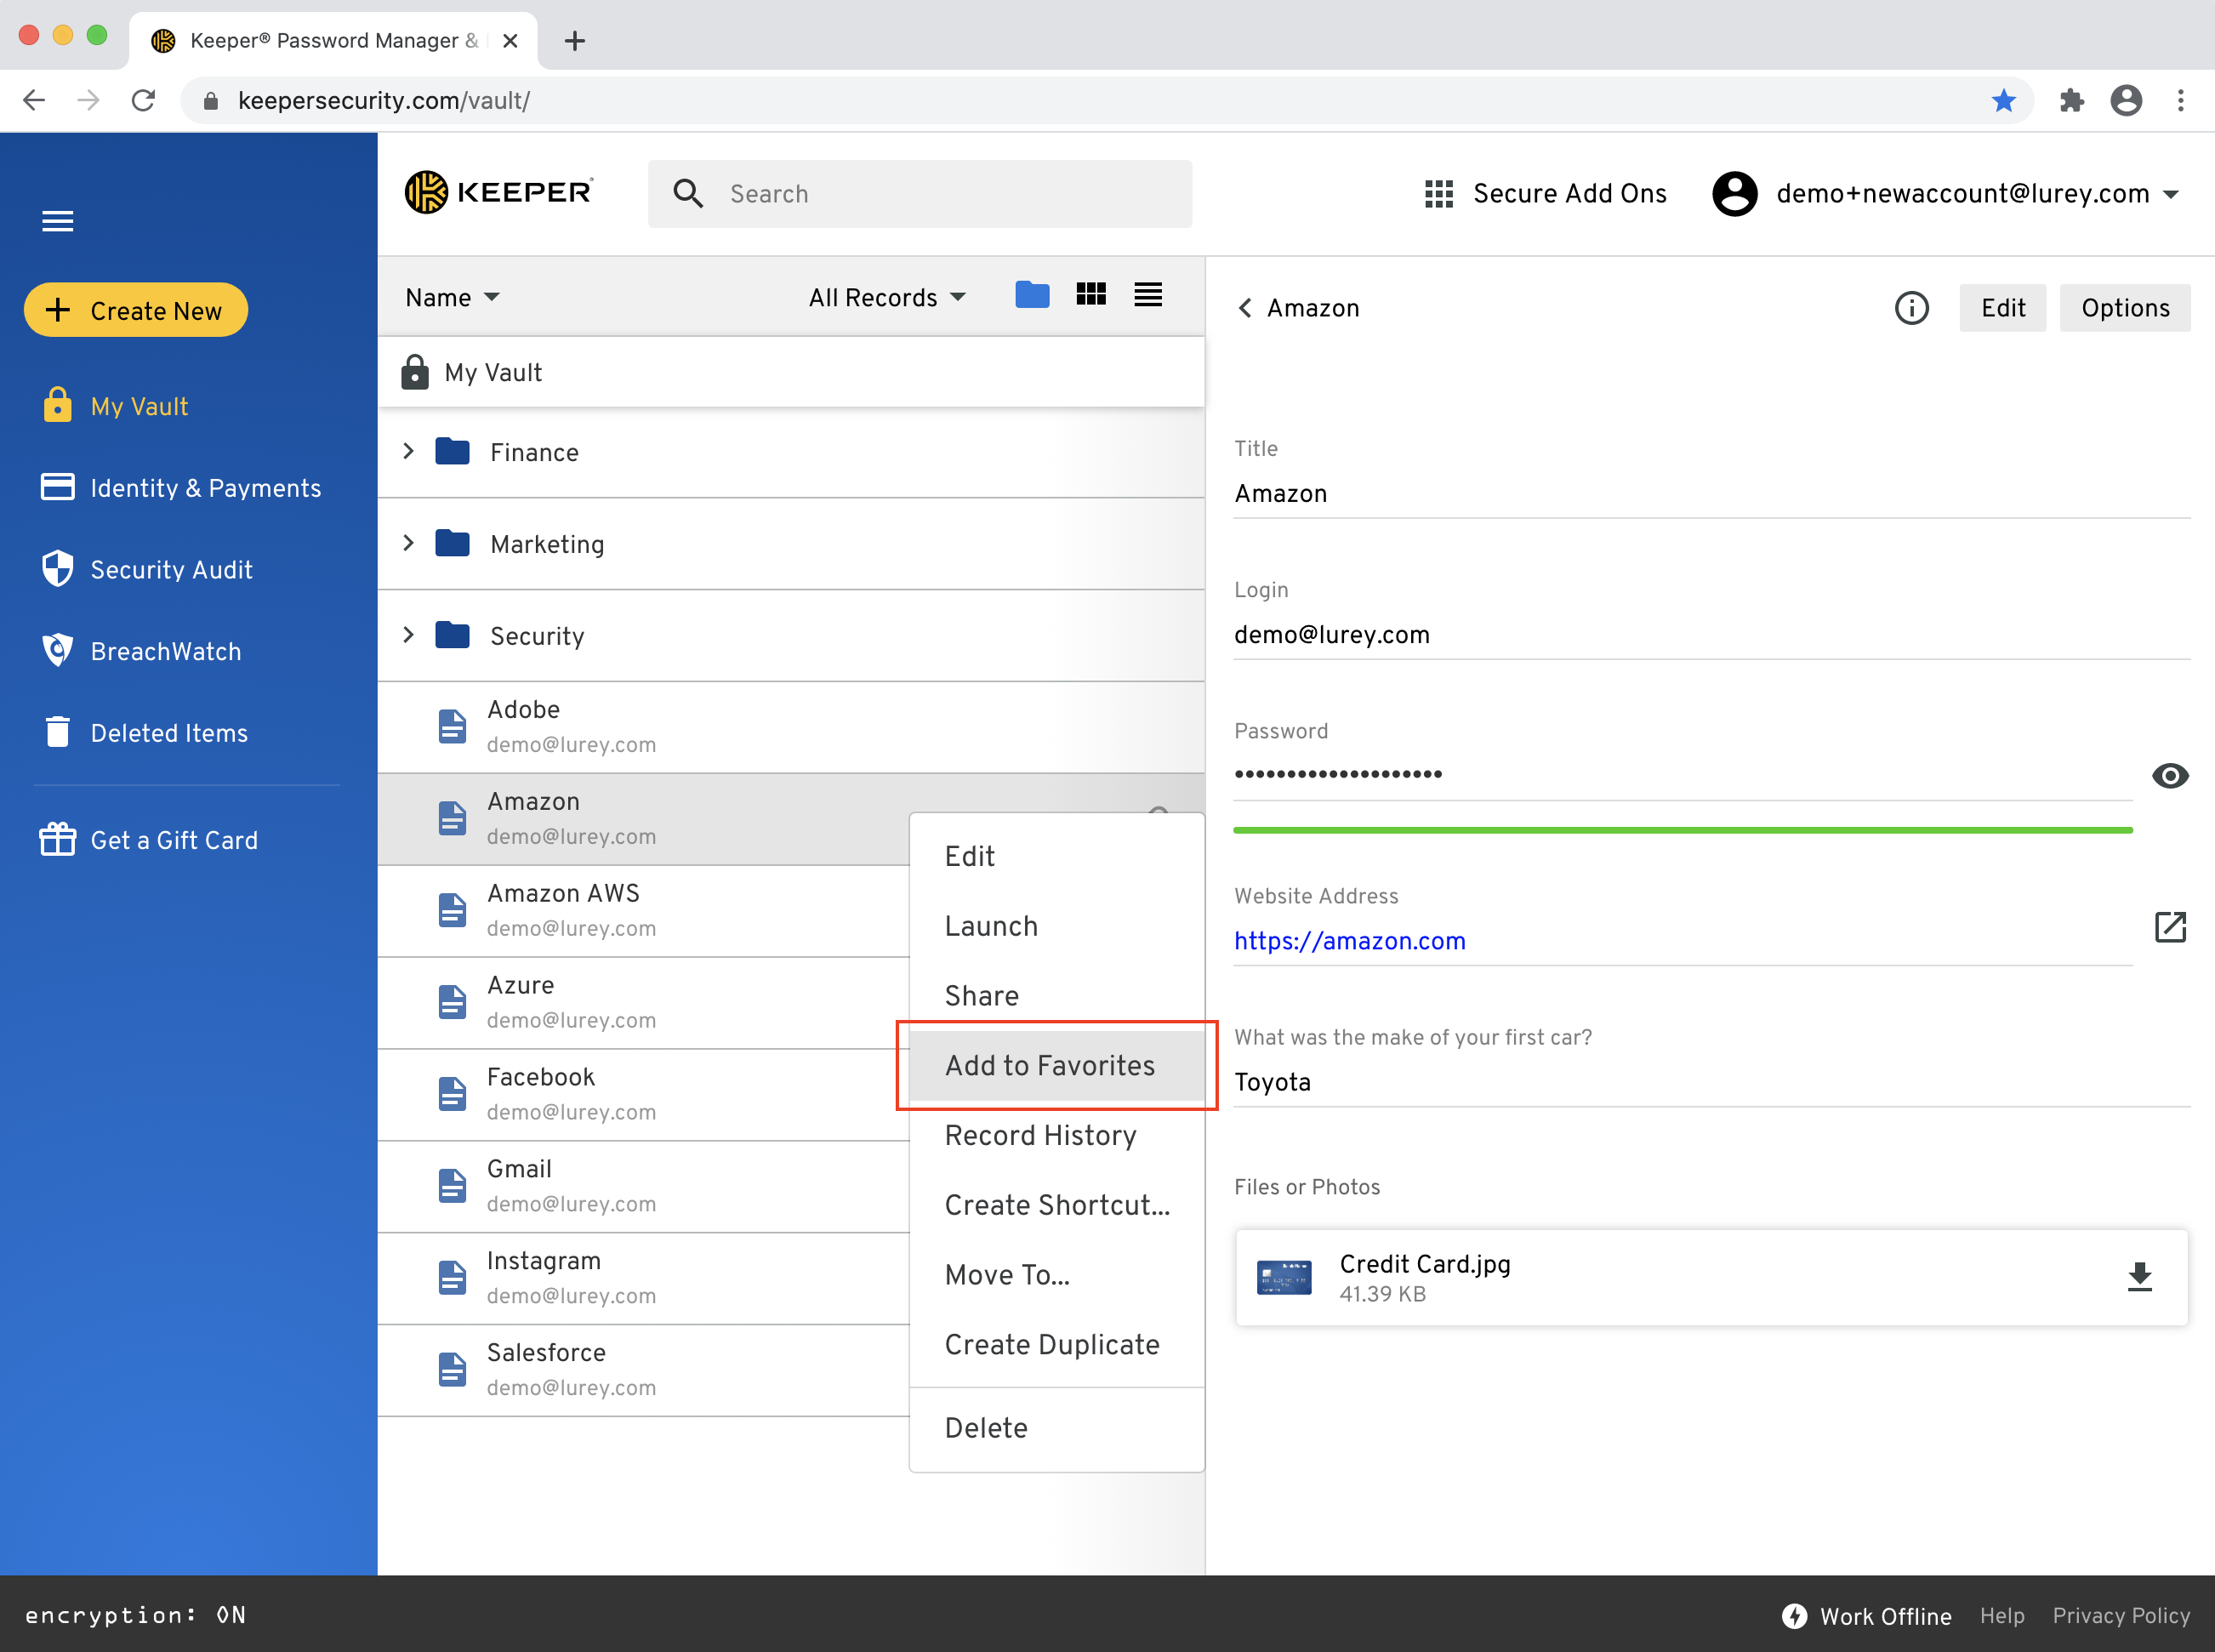Select Create Duplicate
Screen dimensions: 2215x1652
1057,1345
